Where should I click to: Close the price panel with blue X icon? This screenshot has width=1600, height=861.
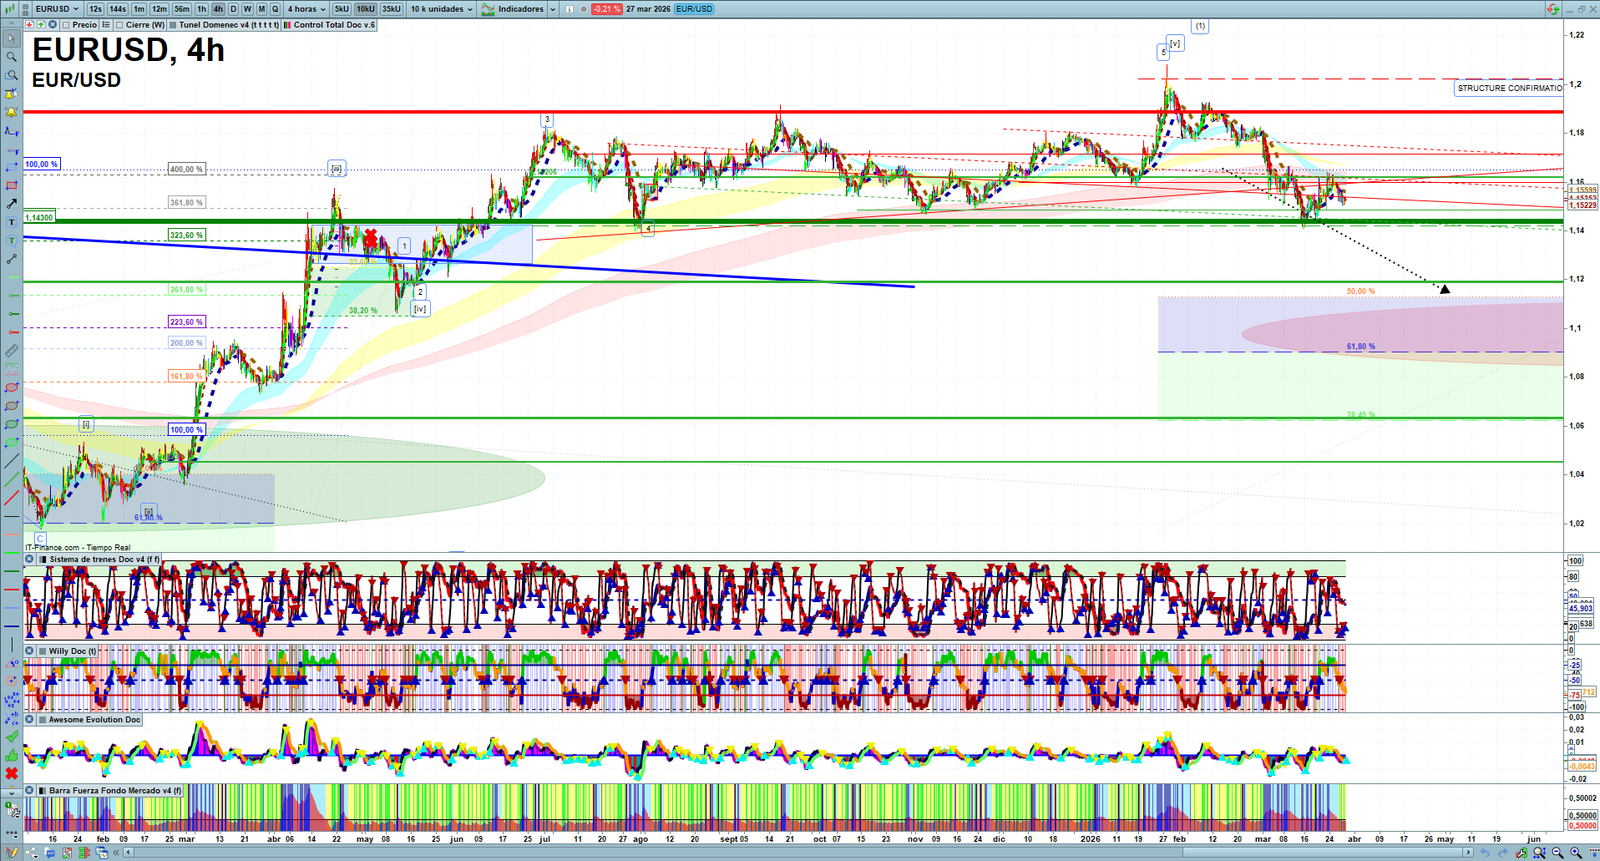pyautogui.click(x=53, y=25)
